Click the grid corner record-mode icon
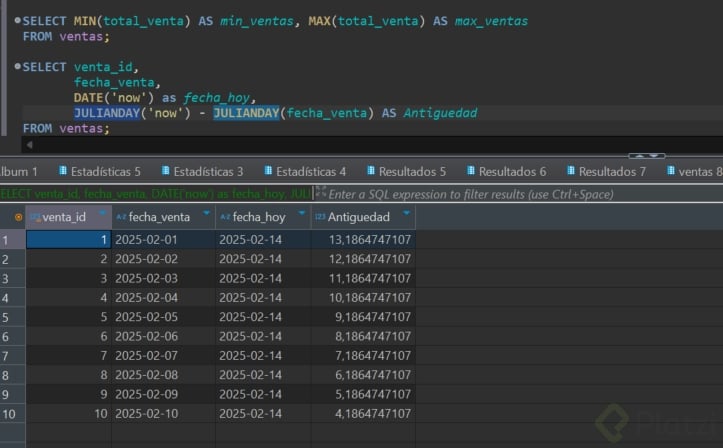The width and height of the screenshot is (723, 448). point(18,217)
